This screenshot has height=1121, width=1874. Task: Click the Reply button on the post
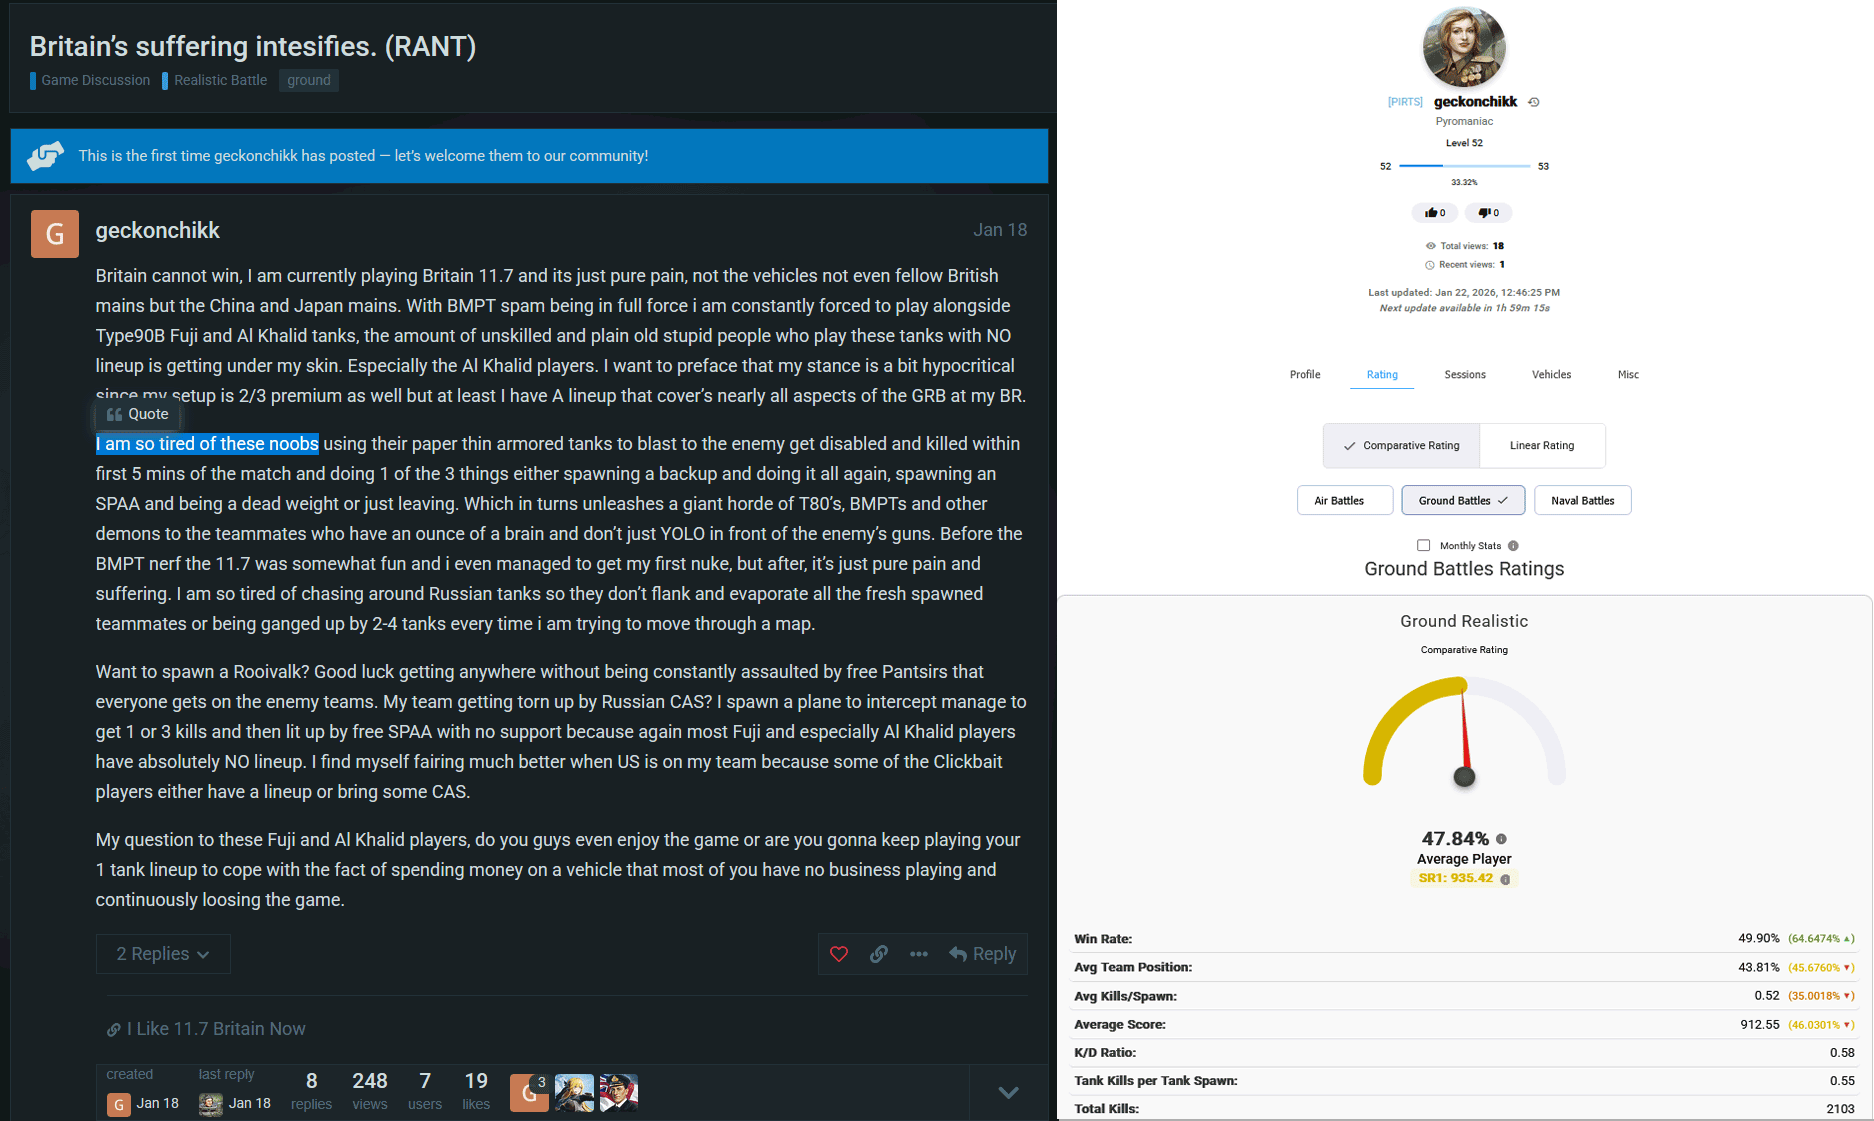(x=983, y=954)
